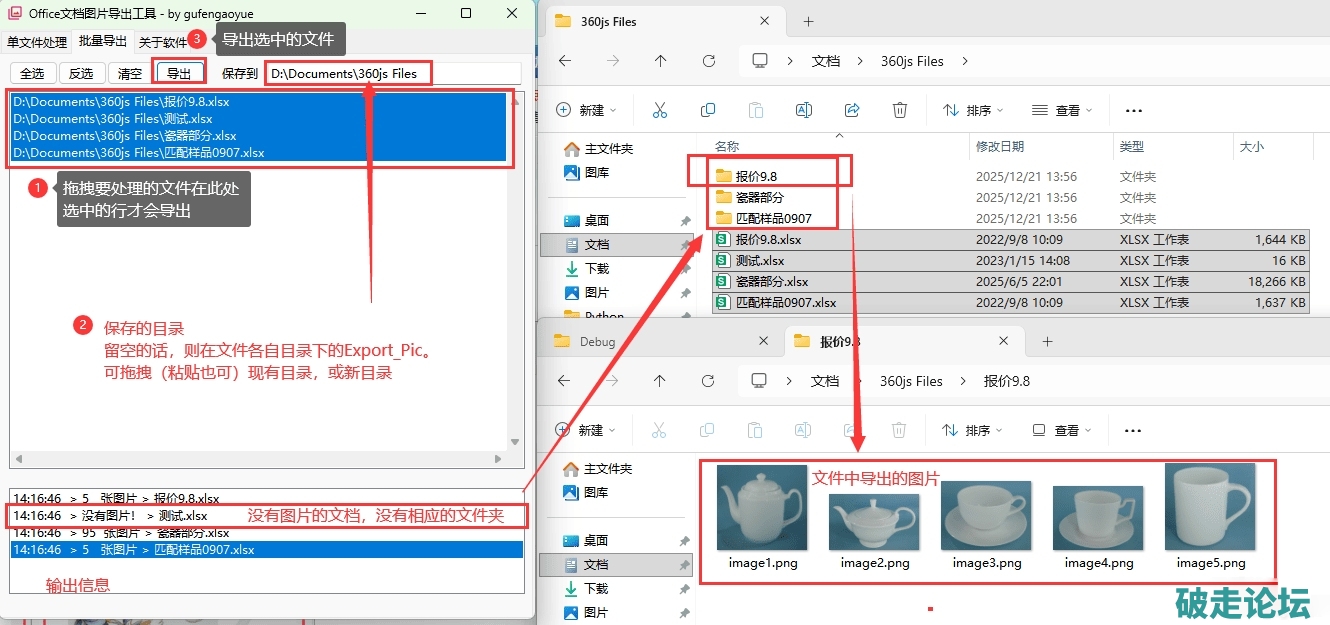Go up one level from the 报价9.8 folder
This screenshot has width=1330, height=625.
pyautogui.click(x=660, y=381)
